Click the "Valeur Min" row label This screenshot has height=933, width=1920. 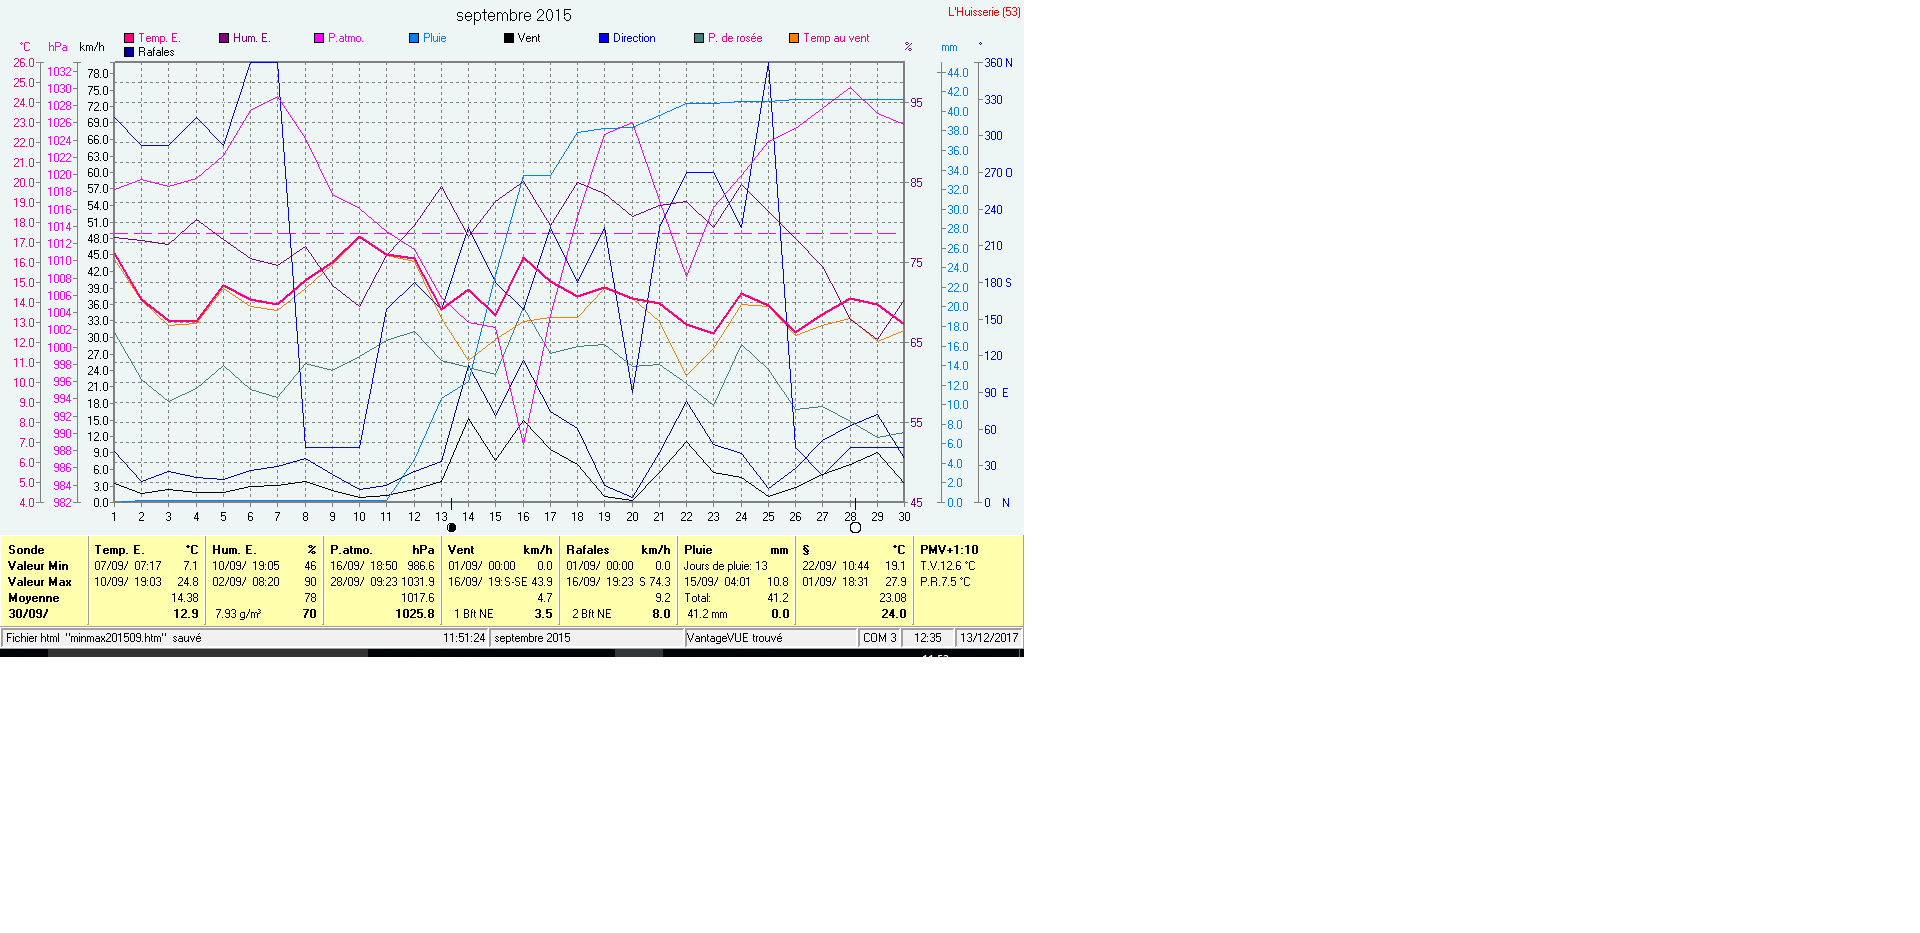(38, 566)
